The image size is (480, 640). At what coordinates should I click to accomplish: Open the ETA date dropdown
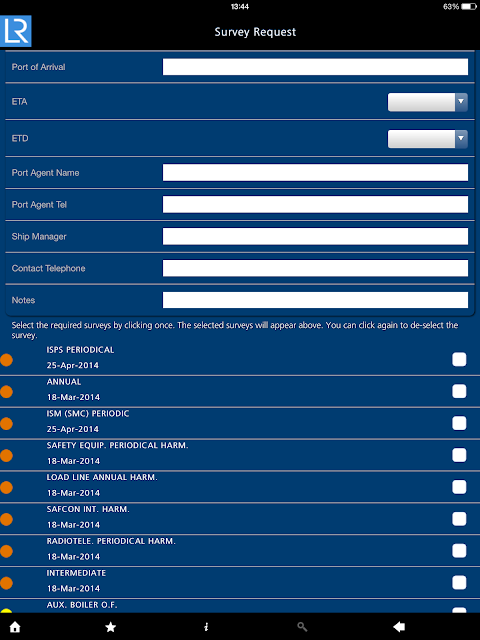click(427, 102)
